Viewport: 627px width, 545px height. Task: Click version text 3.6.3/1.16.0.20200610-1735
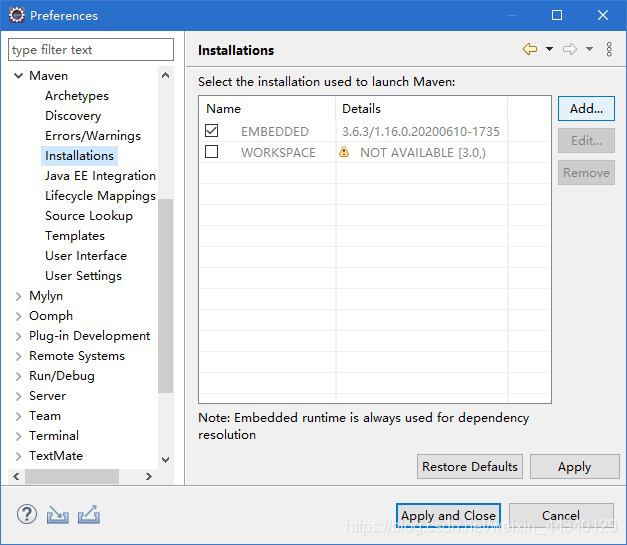421,131
